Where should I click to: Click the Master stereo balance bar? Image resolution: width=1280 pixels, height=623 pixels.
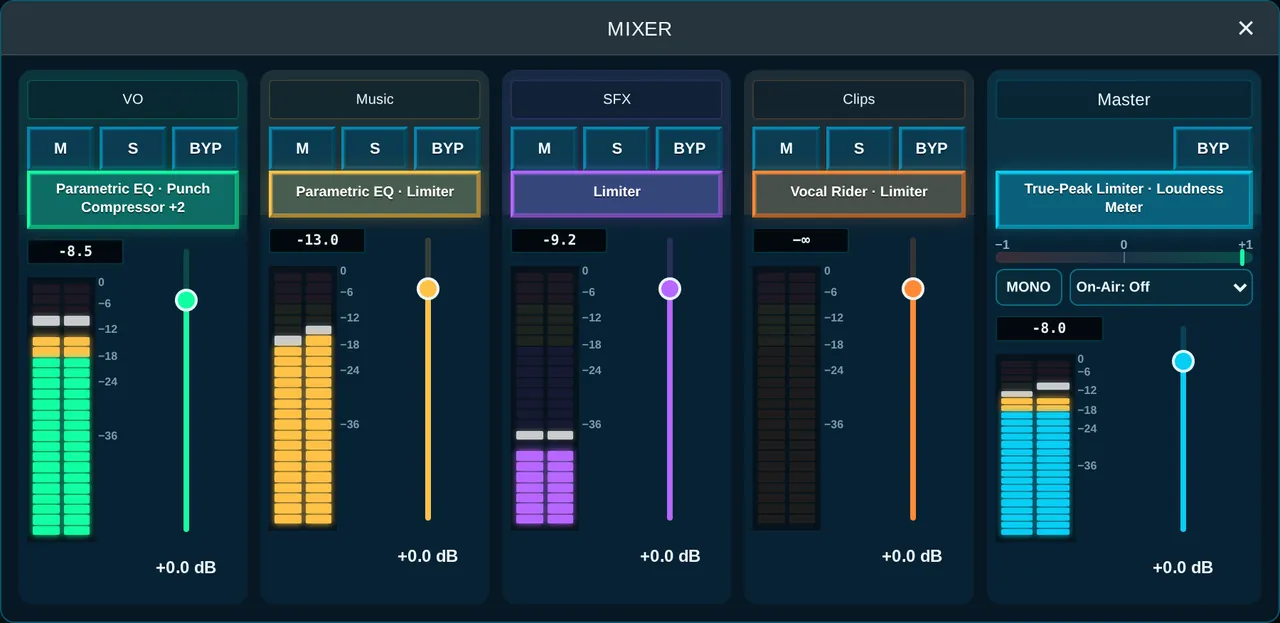(1124, 257)
